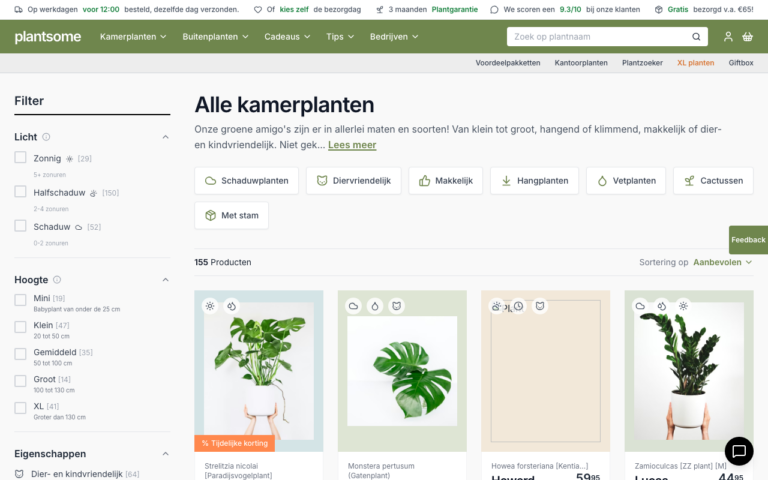Click the Zoek op plantnaam search field
Viewport: 768px width, 480px height.
pyautogui.click(x=607, y=37)
